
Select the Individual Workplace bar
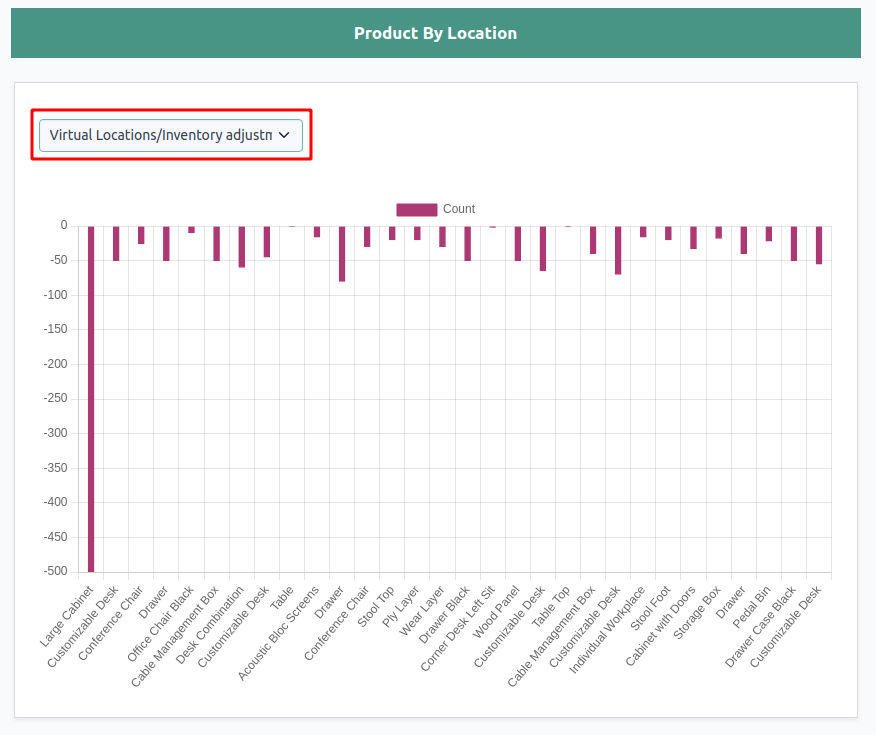click(x=643, y=231)
